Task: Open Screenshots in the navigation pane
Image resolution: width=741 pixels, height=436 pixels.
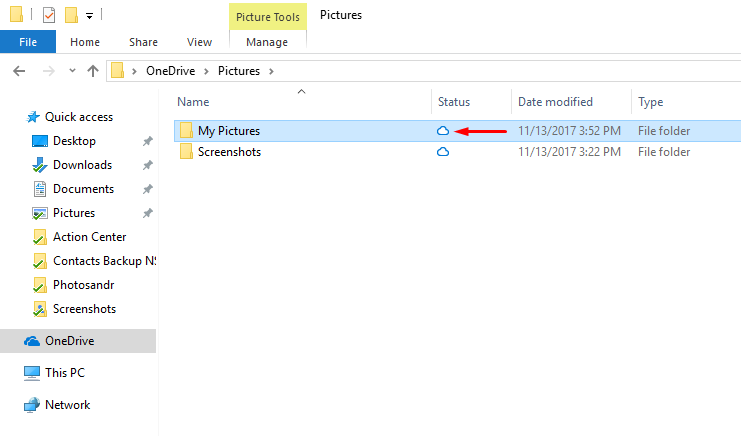Action: [x=84, y=309]
